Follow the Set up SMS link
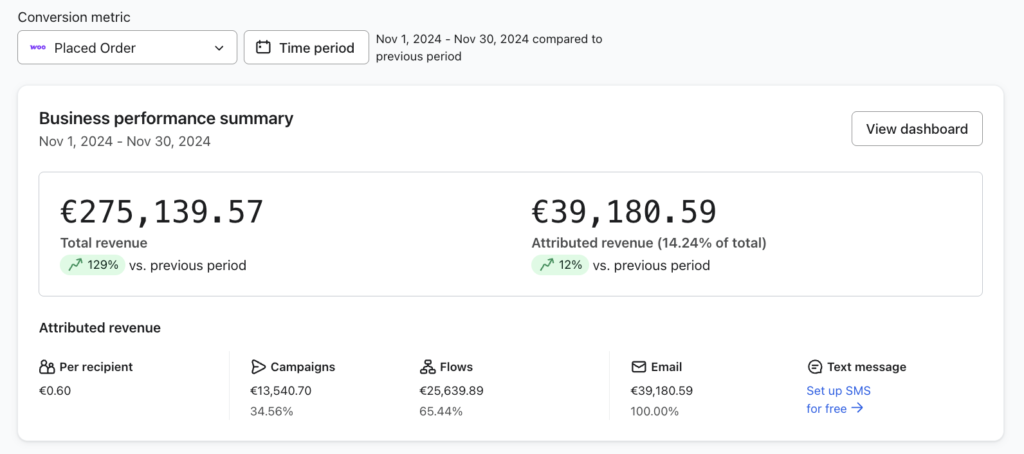Viewport: 1024px width, 454px height. tap(838, 391)
